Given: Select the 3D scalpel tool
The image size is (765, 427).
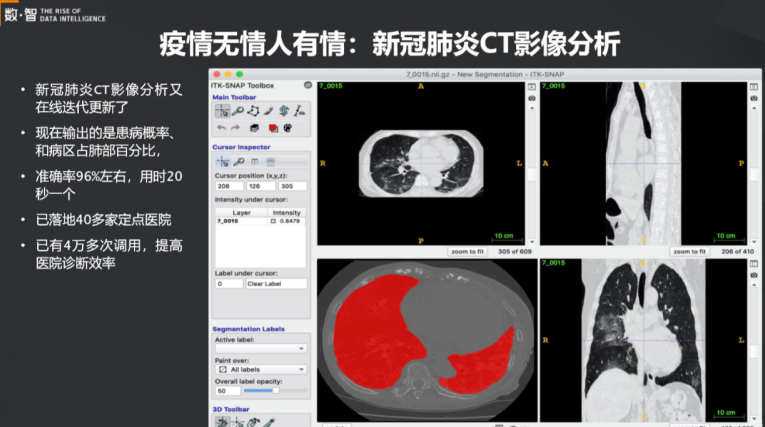Looking at the screenshot, I should [x=268, y=422].
